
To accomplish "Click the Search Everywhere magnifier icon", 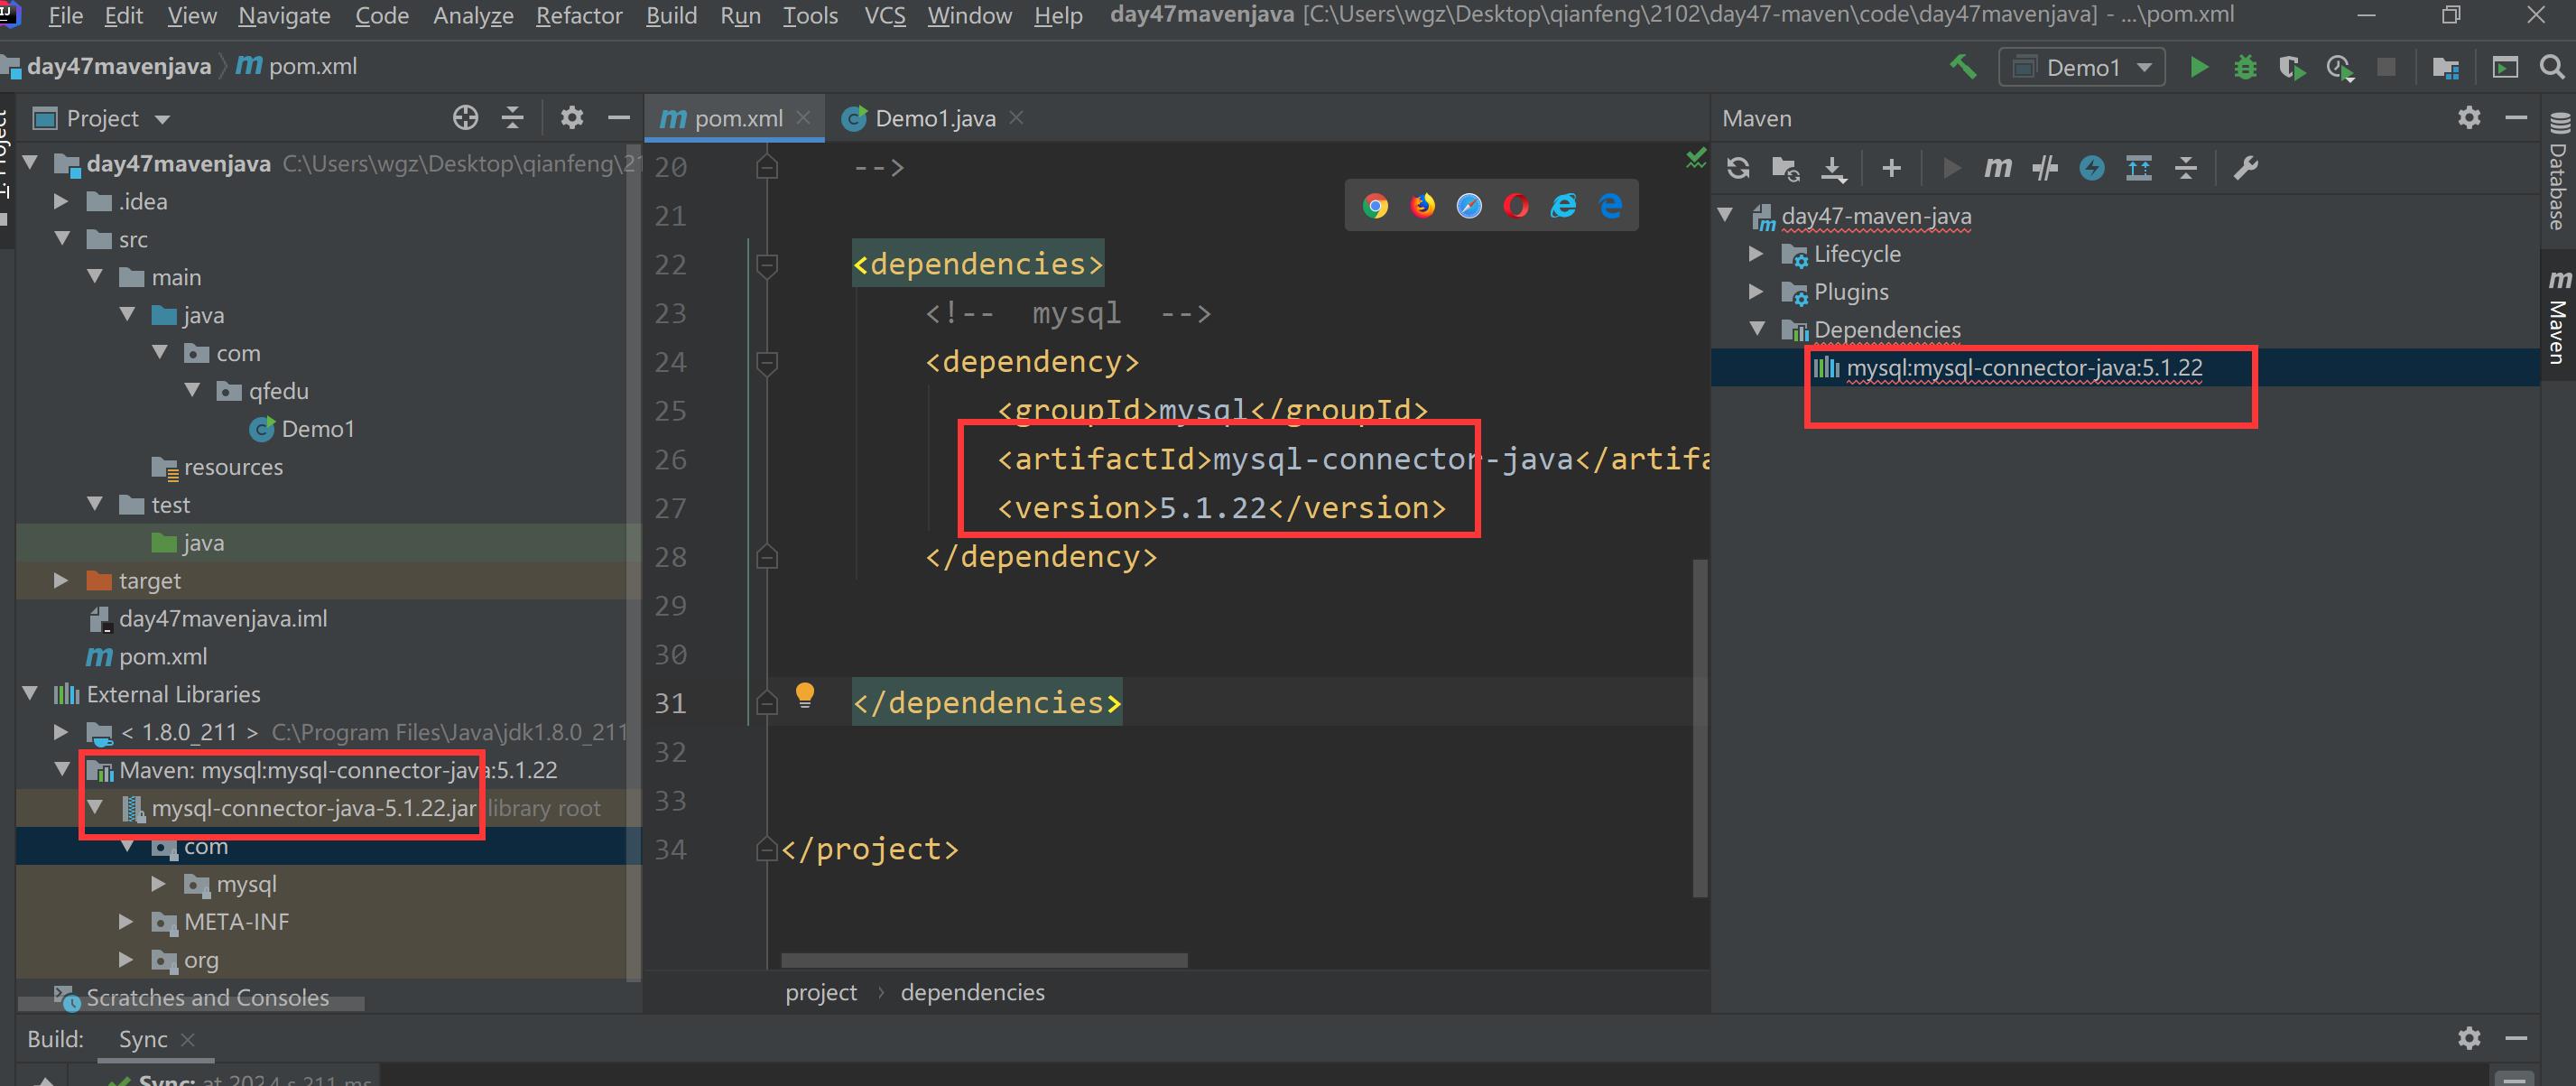I will pos(2551,67).
